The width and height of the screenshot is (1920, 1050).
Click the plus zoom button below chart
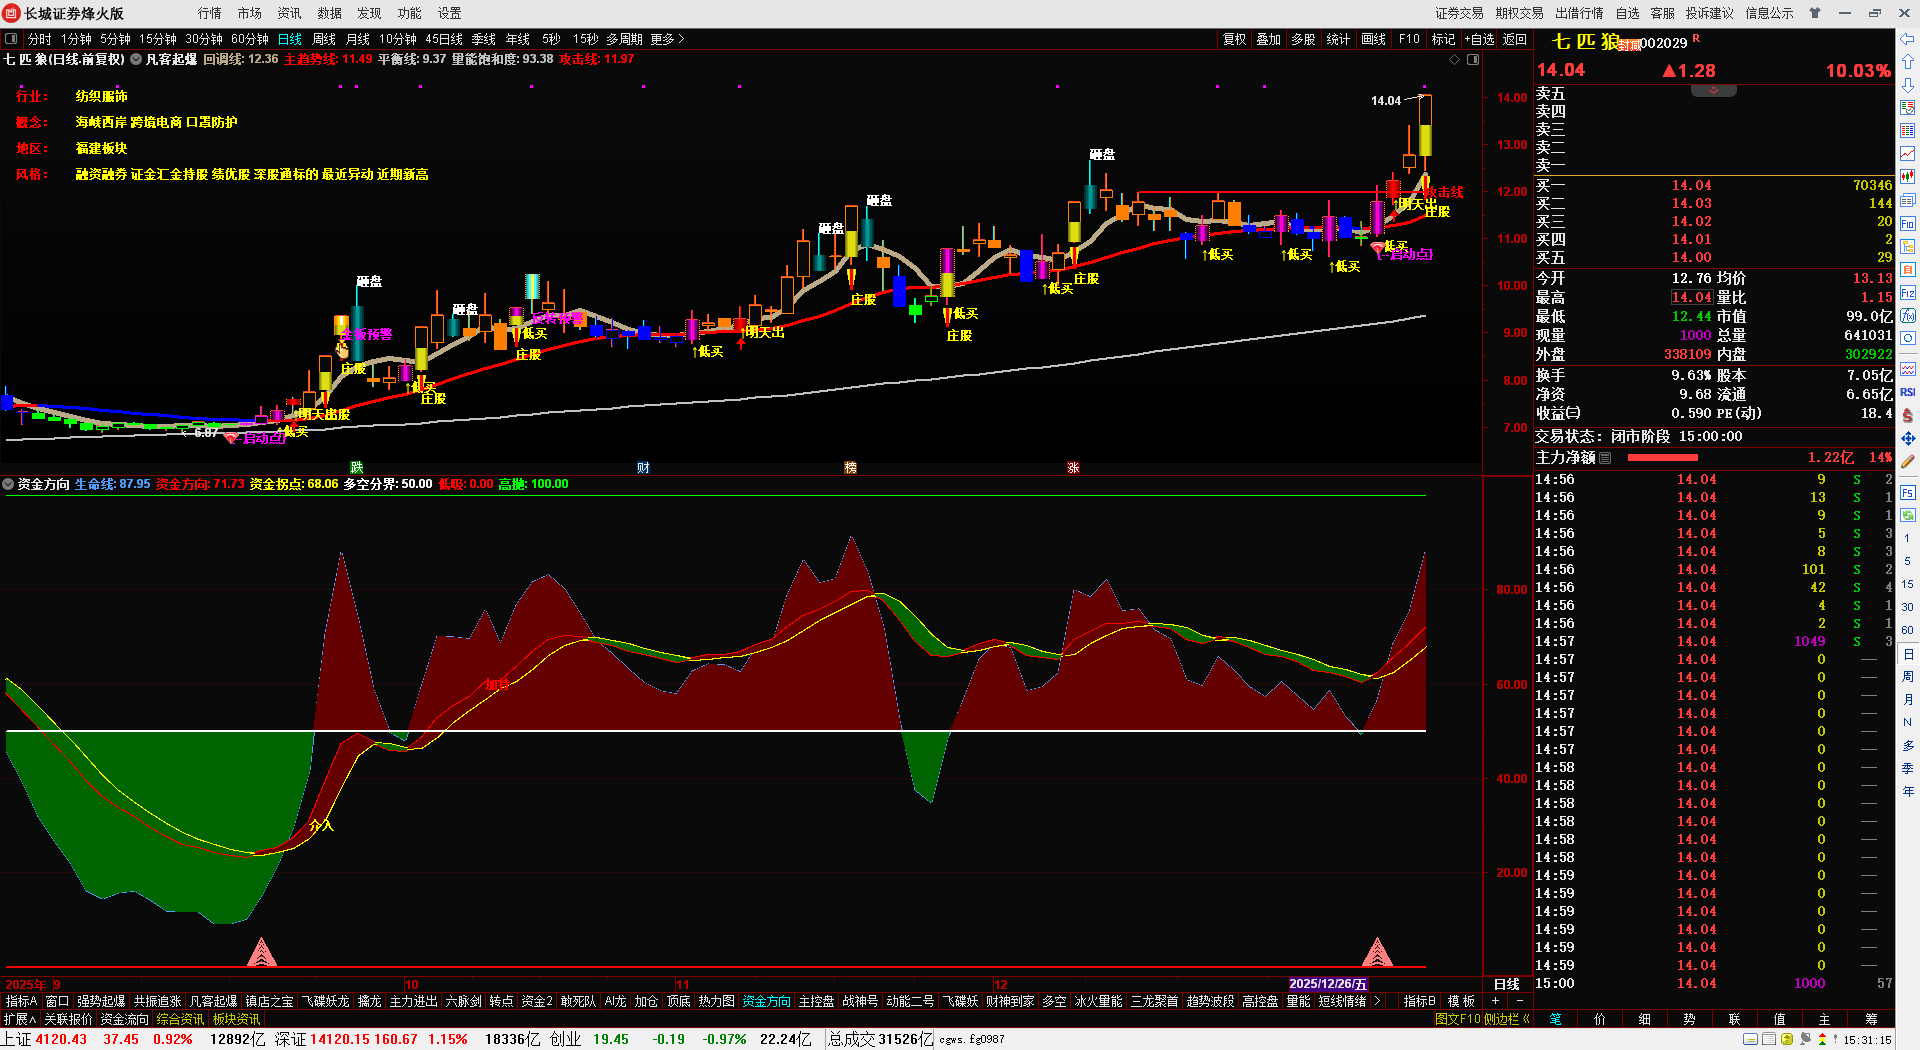tap(1495, 1001)
